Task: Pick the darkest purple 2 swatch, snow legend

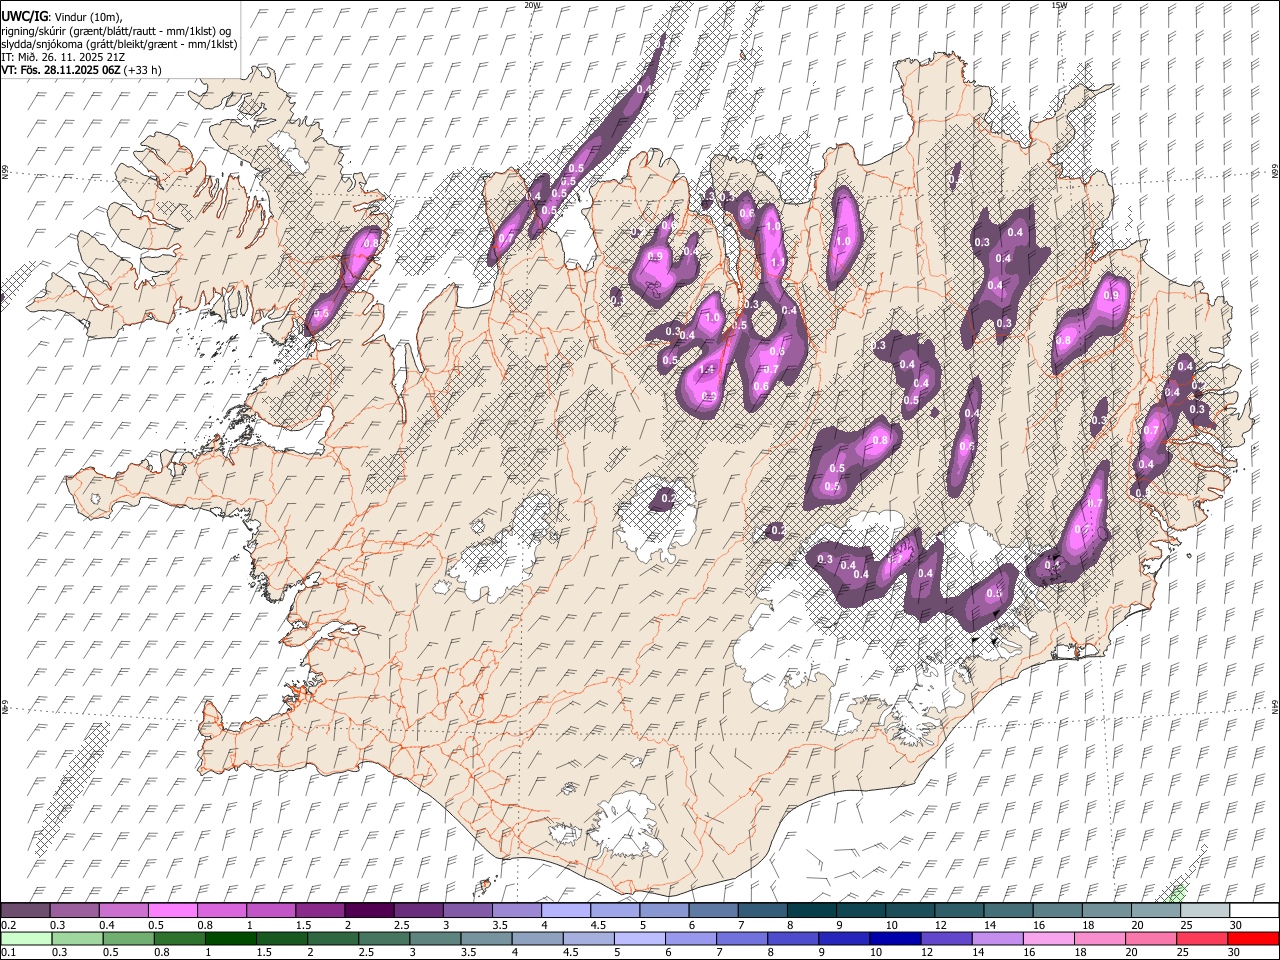Action: 369,910
